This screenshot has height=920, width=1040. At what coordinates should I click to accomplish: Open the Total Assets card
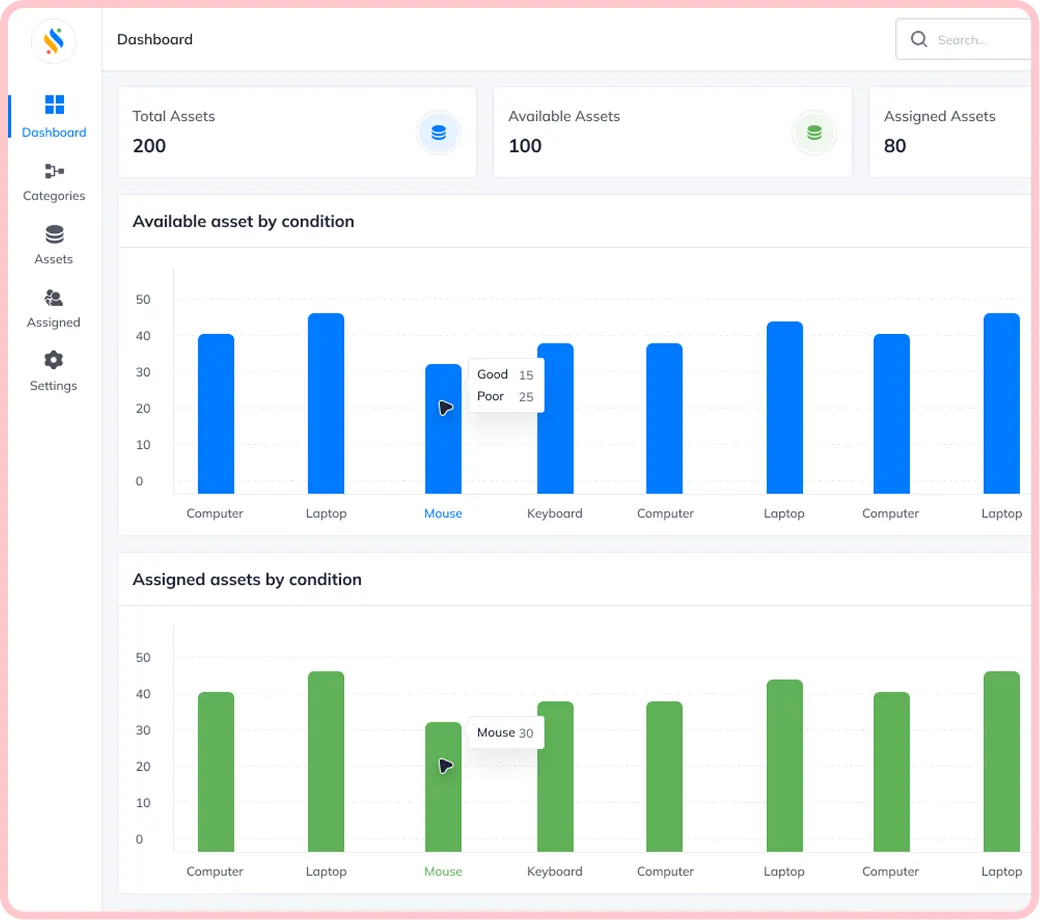297,132
